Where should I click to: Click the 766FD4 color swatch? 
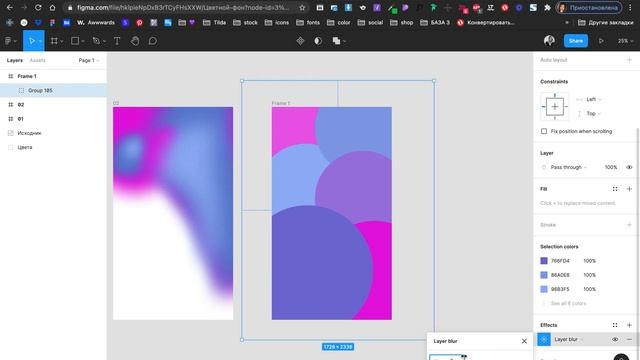544,261
